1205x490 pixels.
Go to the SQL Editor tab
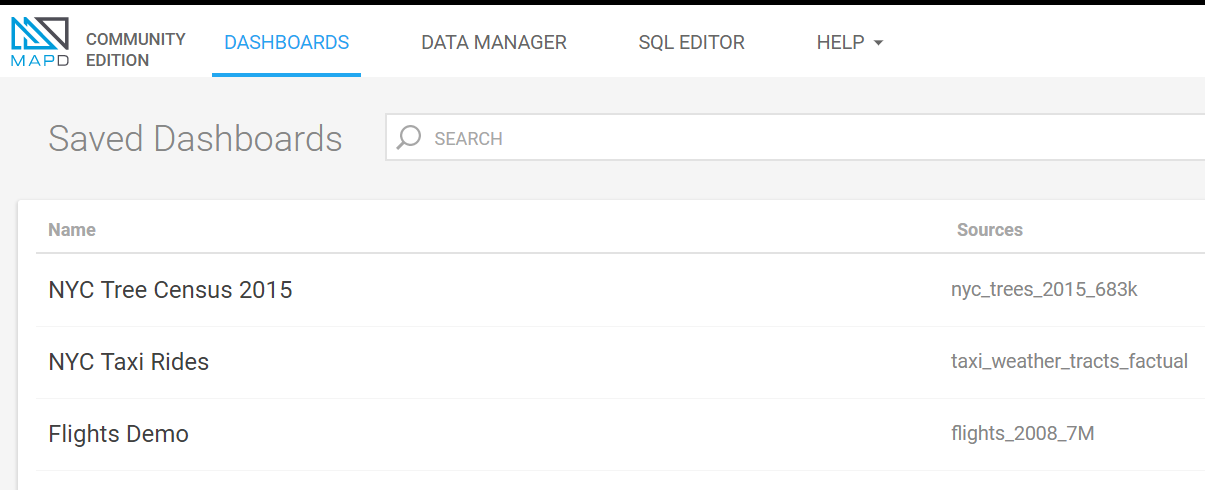[691, 43]
